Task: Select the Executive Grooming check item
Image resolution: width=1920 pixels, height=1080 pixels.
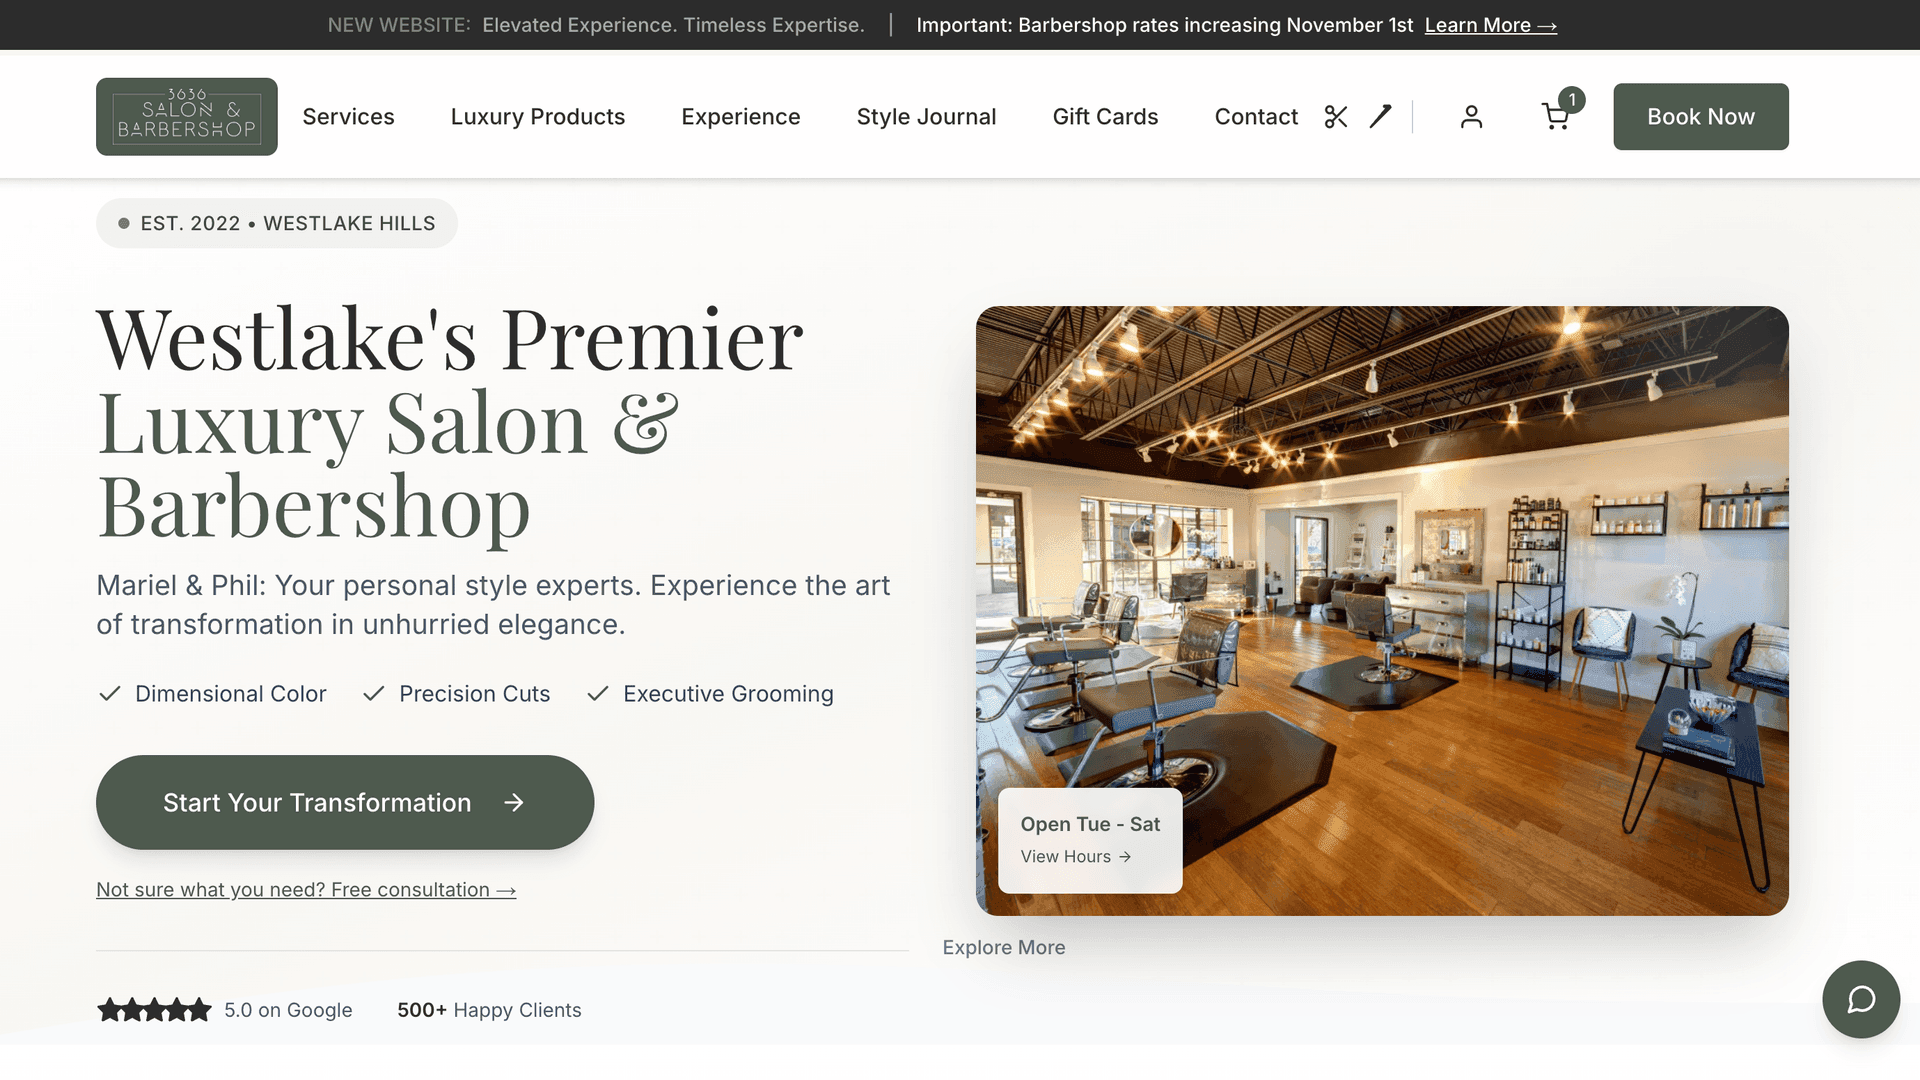Action: tap(710, 694)
